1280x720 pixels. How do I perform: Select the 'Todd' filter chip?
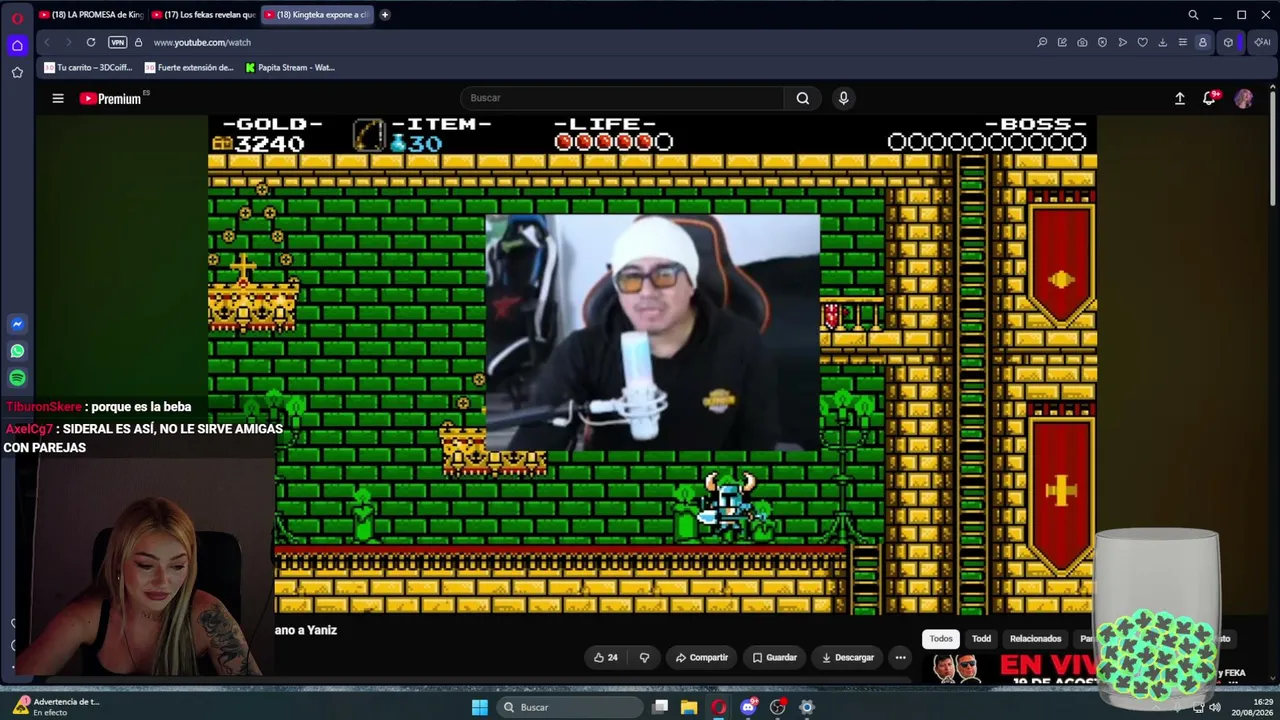[981, 638]
